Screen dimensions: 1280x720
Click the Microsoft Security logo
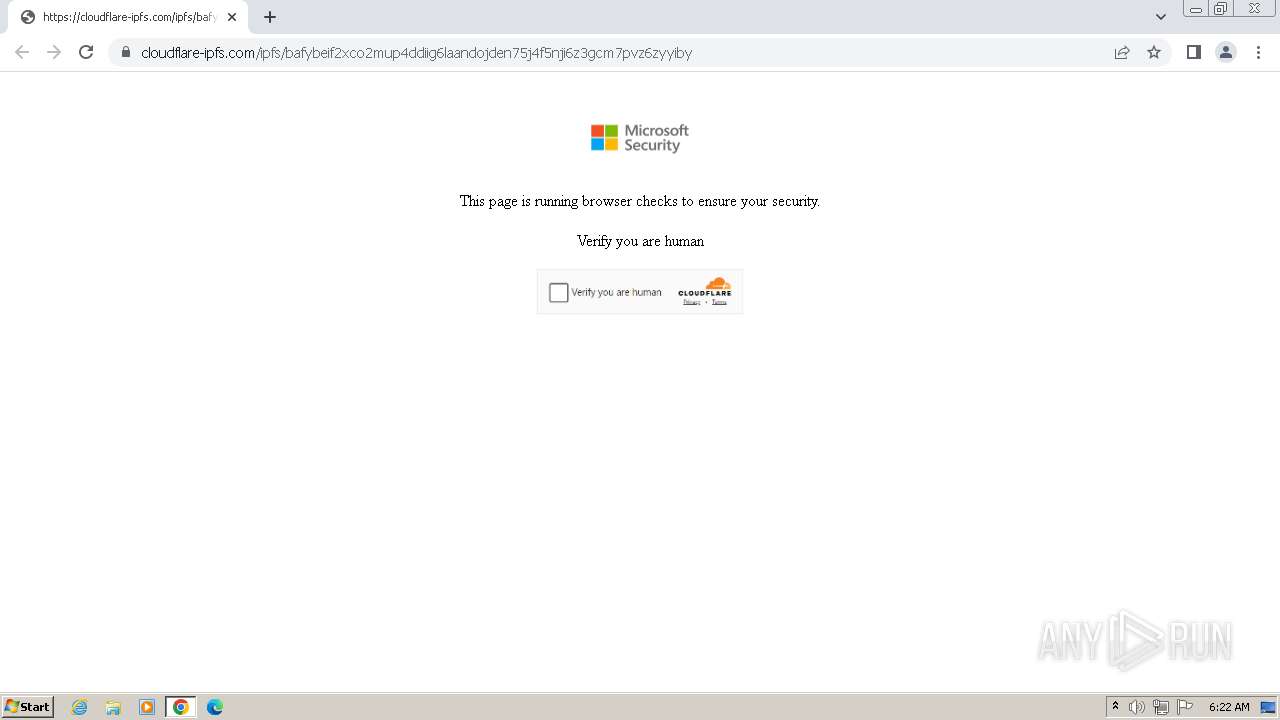click(x=640, y=138)
